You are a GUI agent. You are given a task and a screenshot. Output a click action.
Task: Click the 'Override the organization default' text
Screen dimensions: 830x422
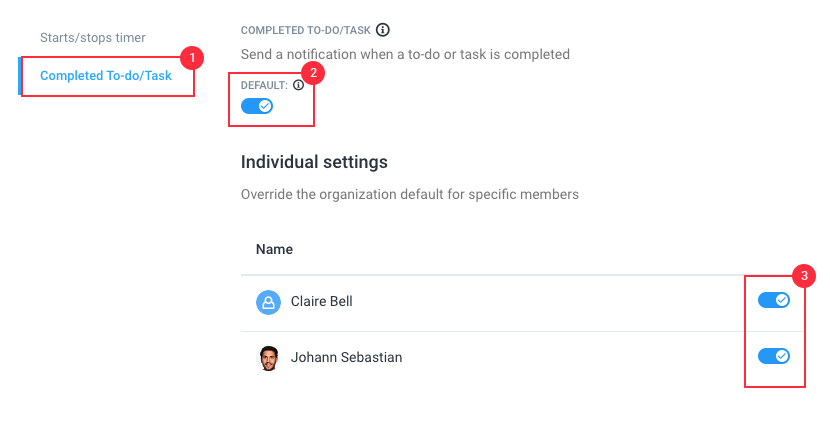coord(410,194)
